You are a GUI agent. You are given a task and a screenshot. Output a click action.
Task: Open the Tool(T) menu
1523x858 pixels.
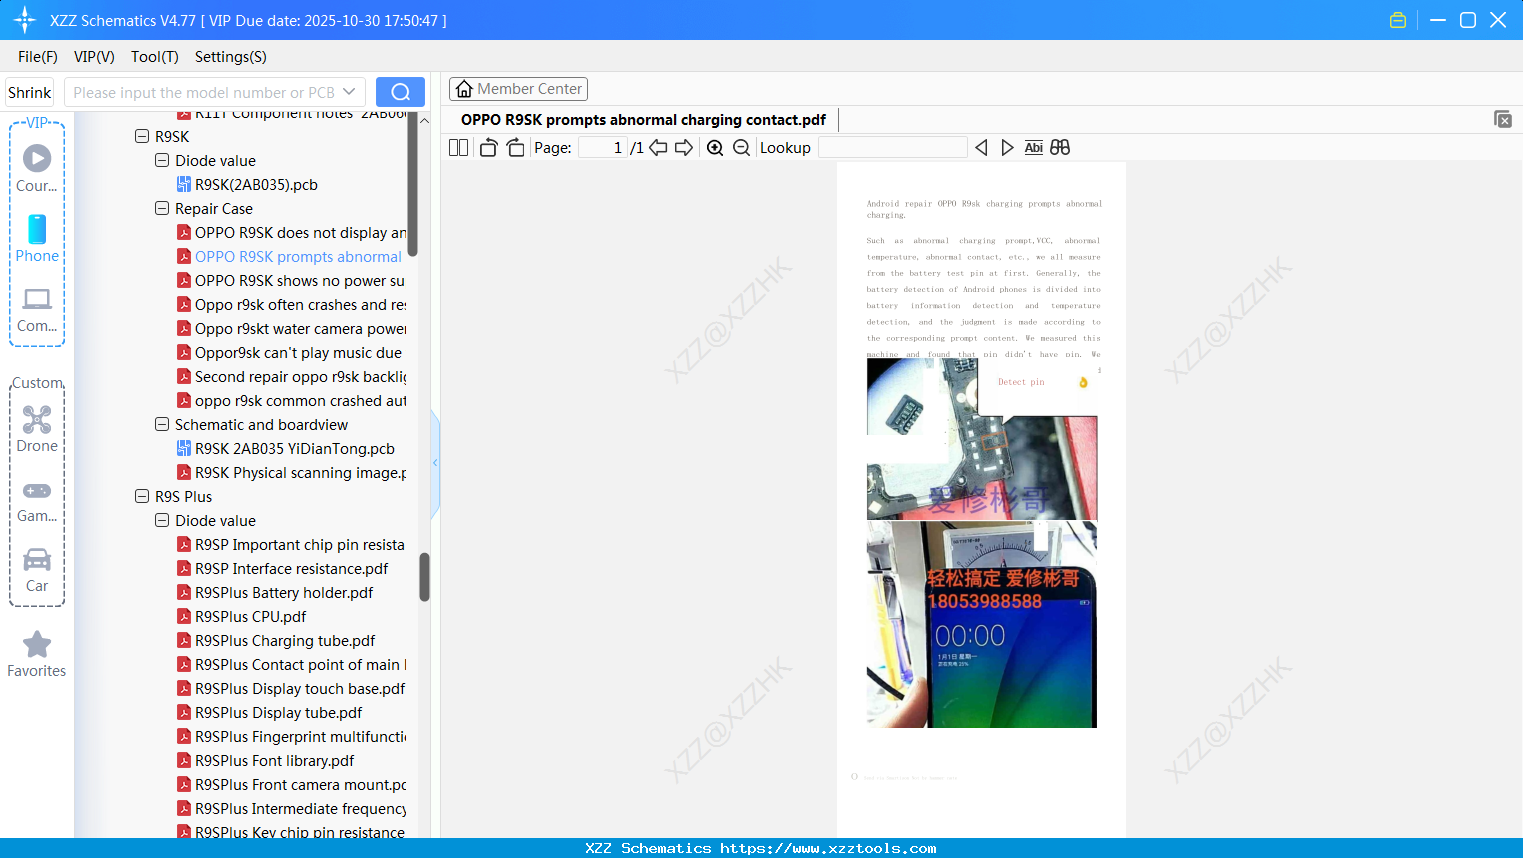point(155,57)
